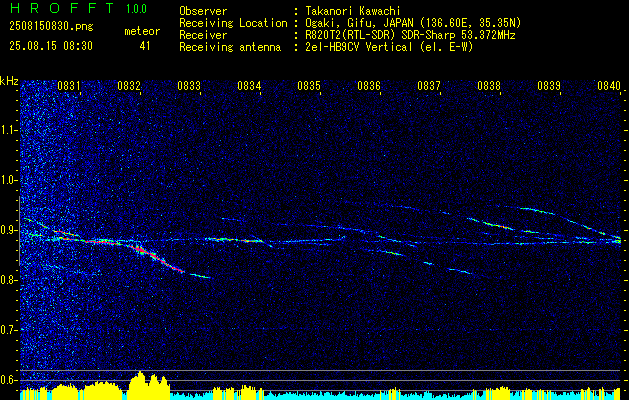
Task: Click the 2el-HB9CV Vertical antenna text
Action: click(x=389, y=47)
